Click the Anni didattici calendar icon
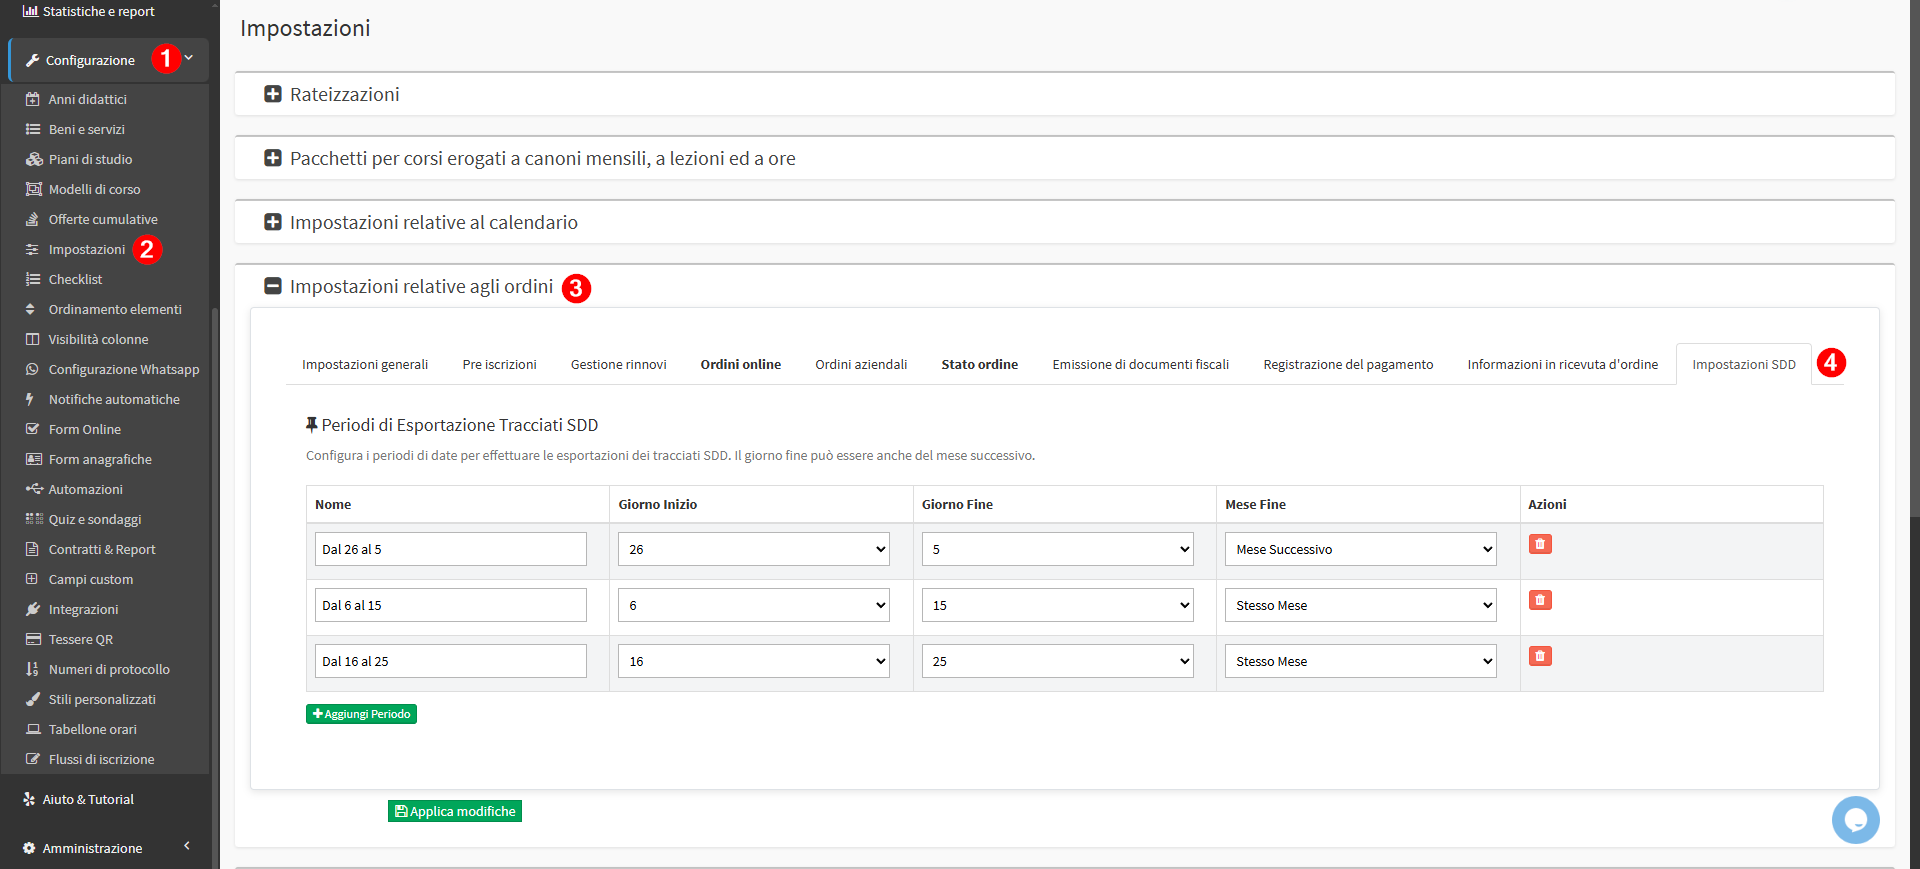The image size is (1920, 869). point(32,99)
